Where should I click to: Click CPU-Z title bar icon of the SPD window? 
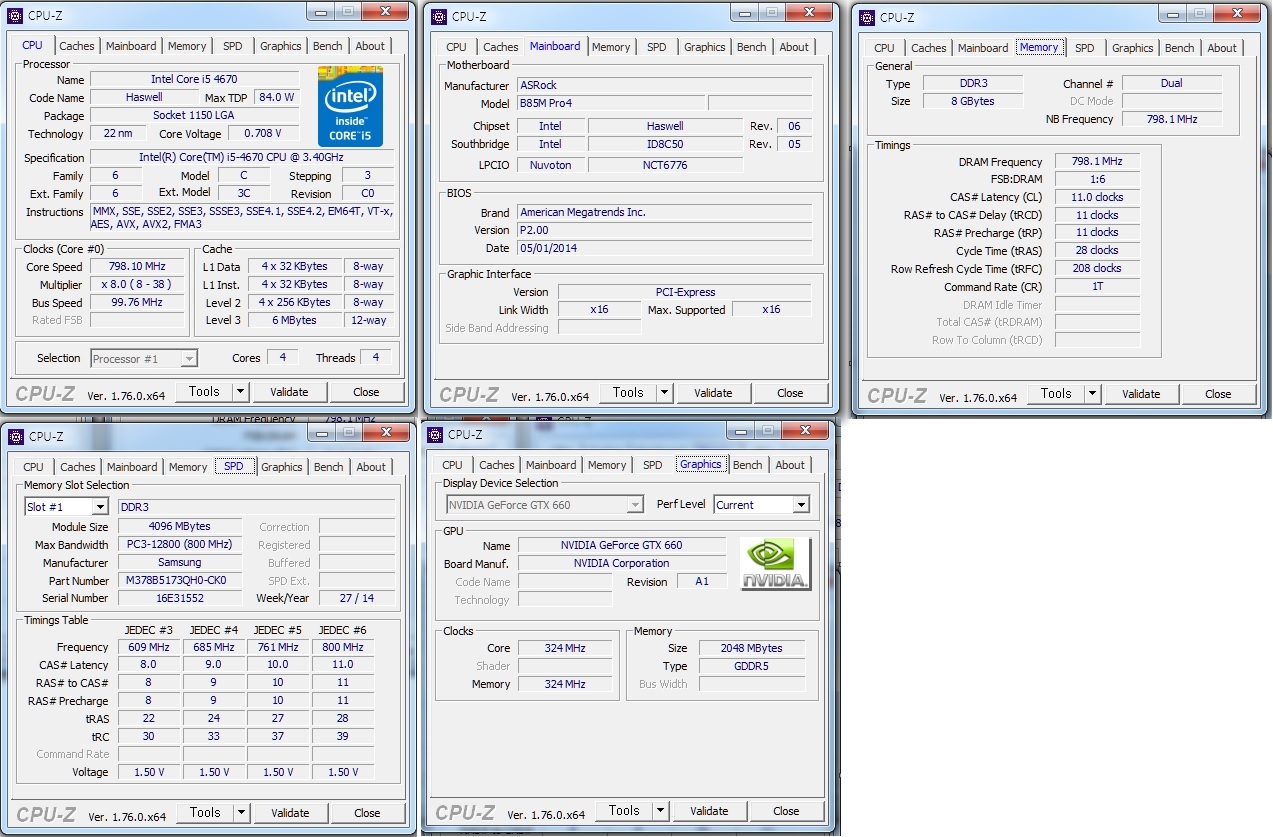pos(16,436)
